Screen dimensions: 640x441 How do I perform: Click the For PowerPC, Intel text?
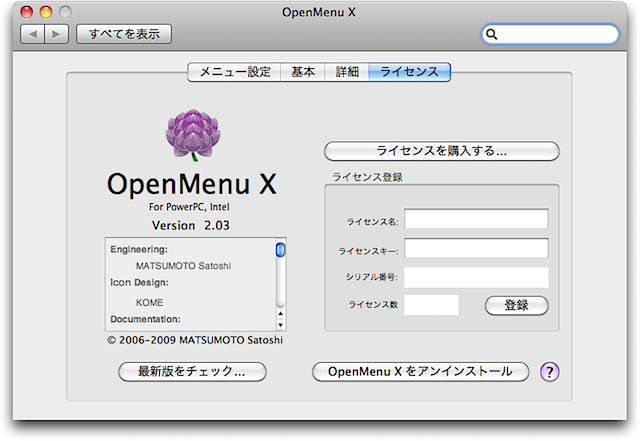pos(189,207)
